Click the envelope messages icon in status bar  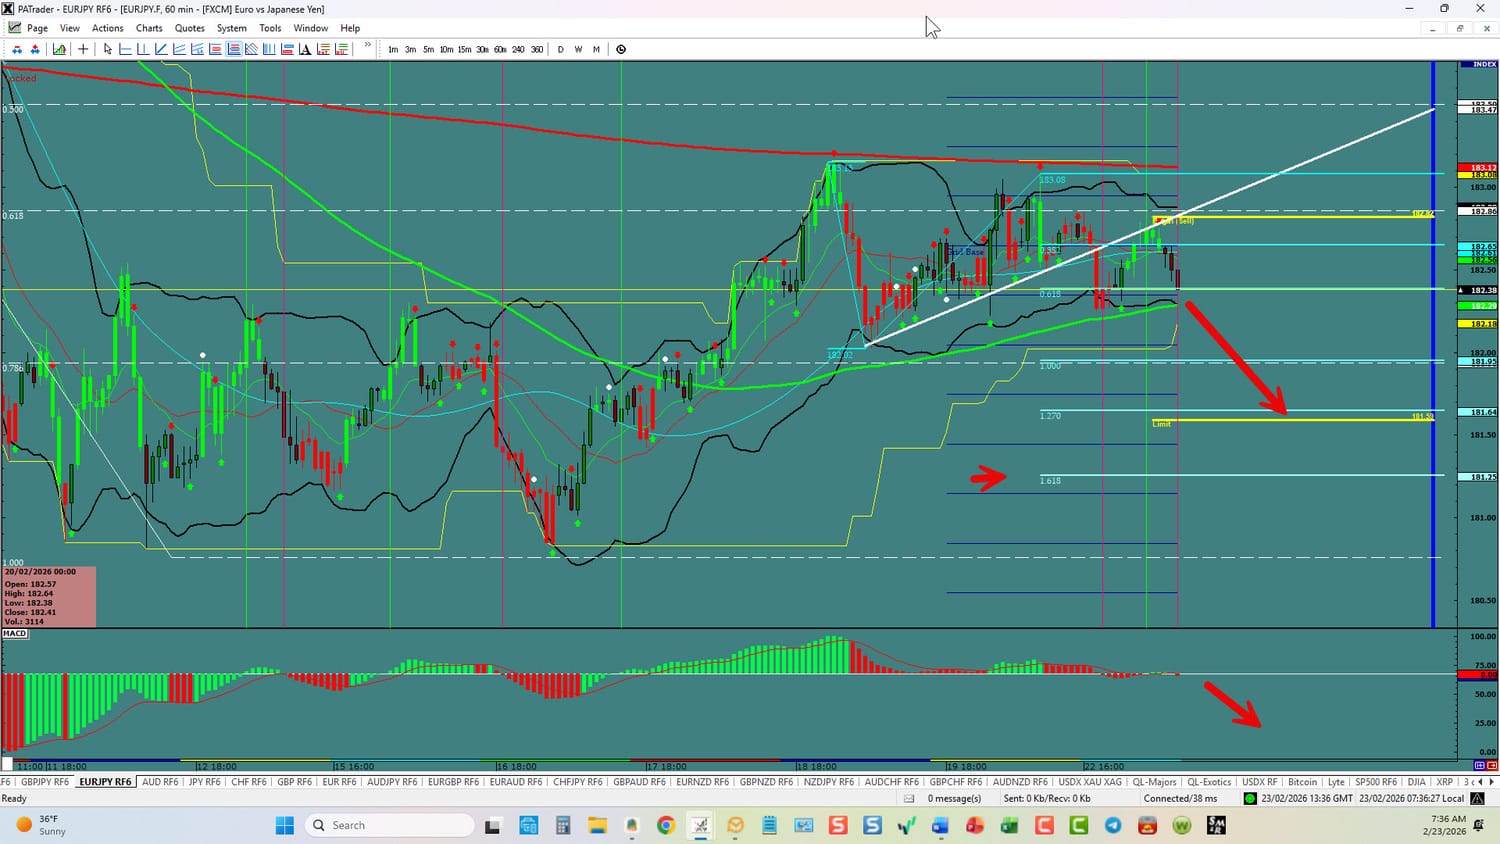[909, 798]
